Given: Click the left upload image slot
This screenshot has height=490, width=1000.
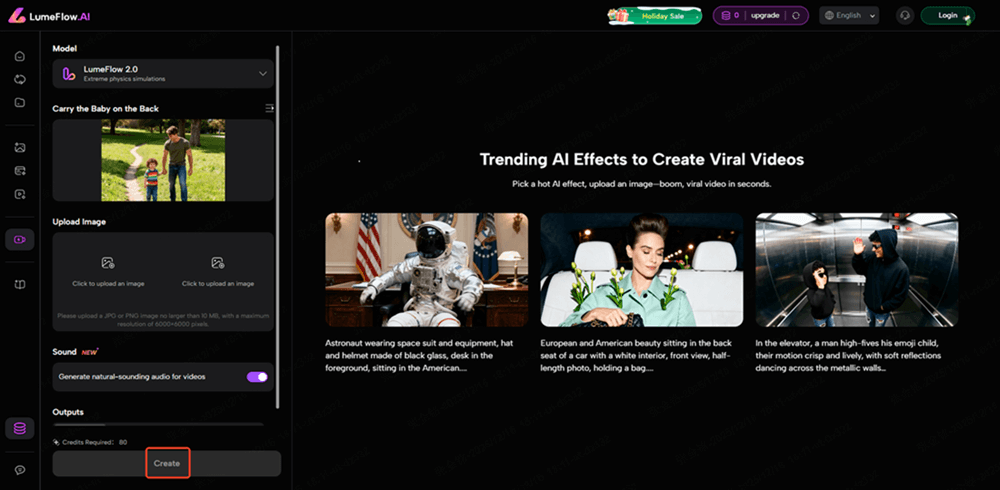Looking at the screenshot, I should point(108,270).
